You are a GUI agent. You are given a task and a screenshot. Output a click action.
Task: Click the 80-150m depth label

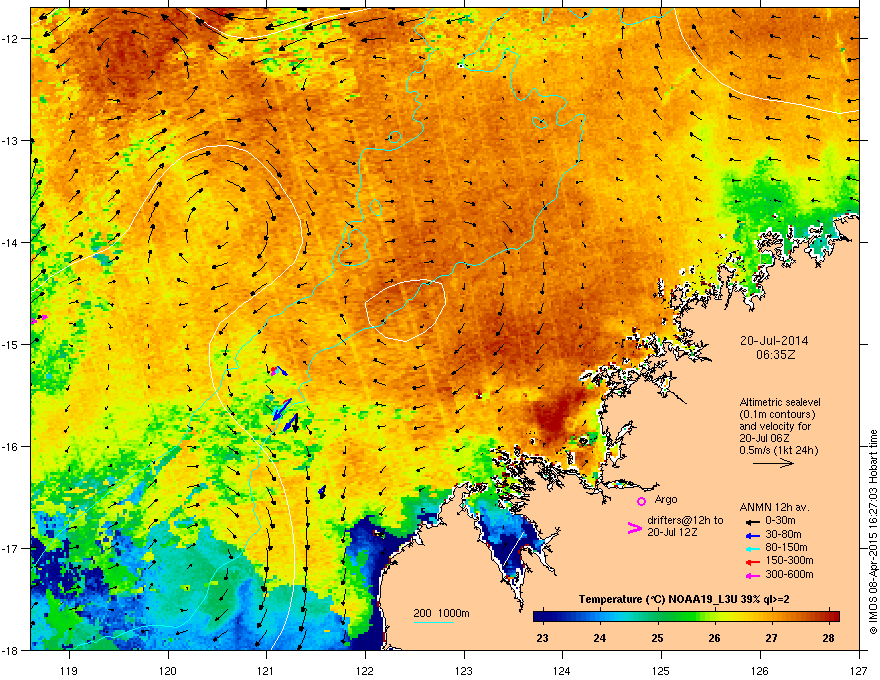[786, 547]
